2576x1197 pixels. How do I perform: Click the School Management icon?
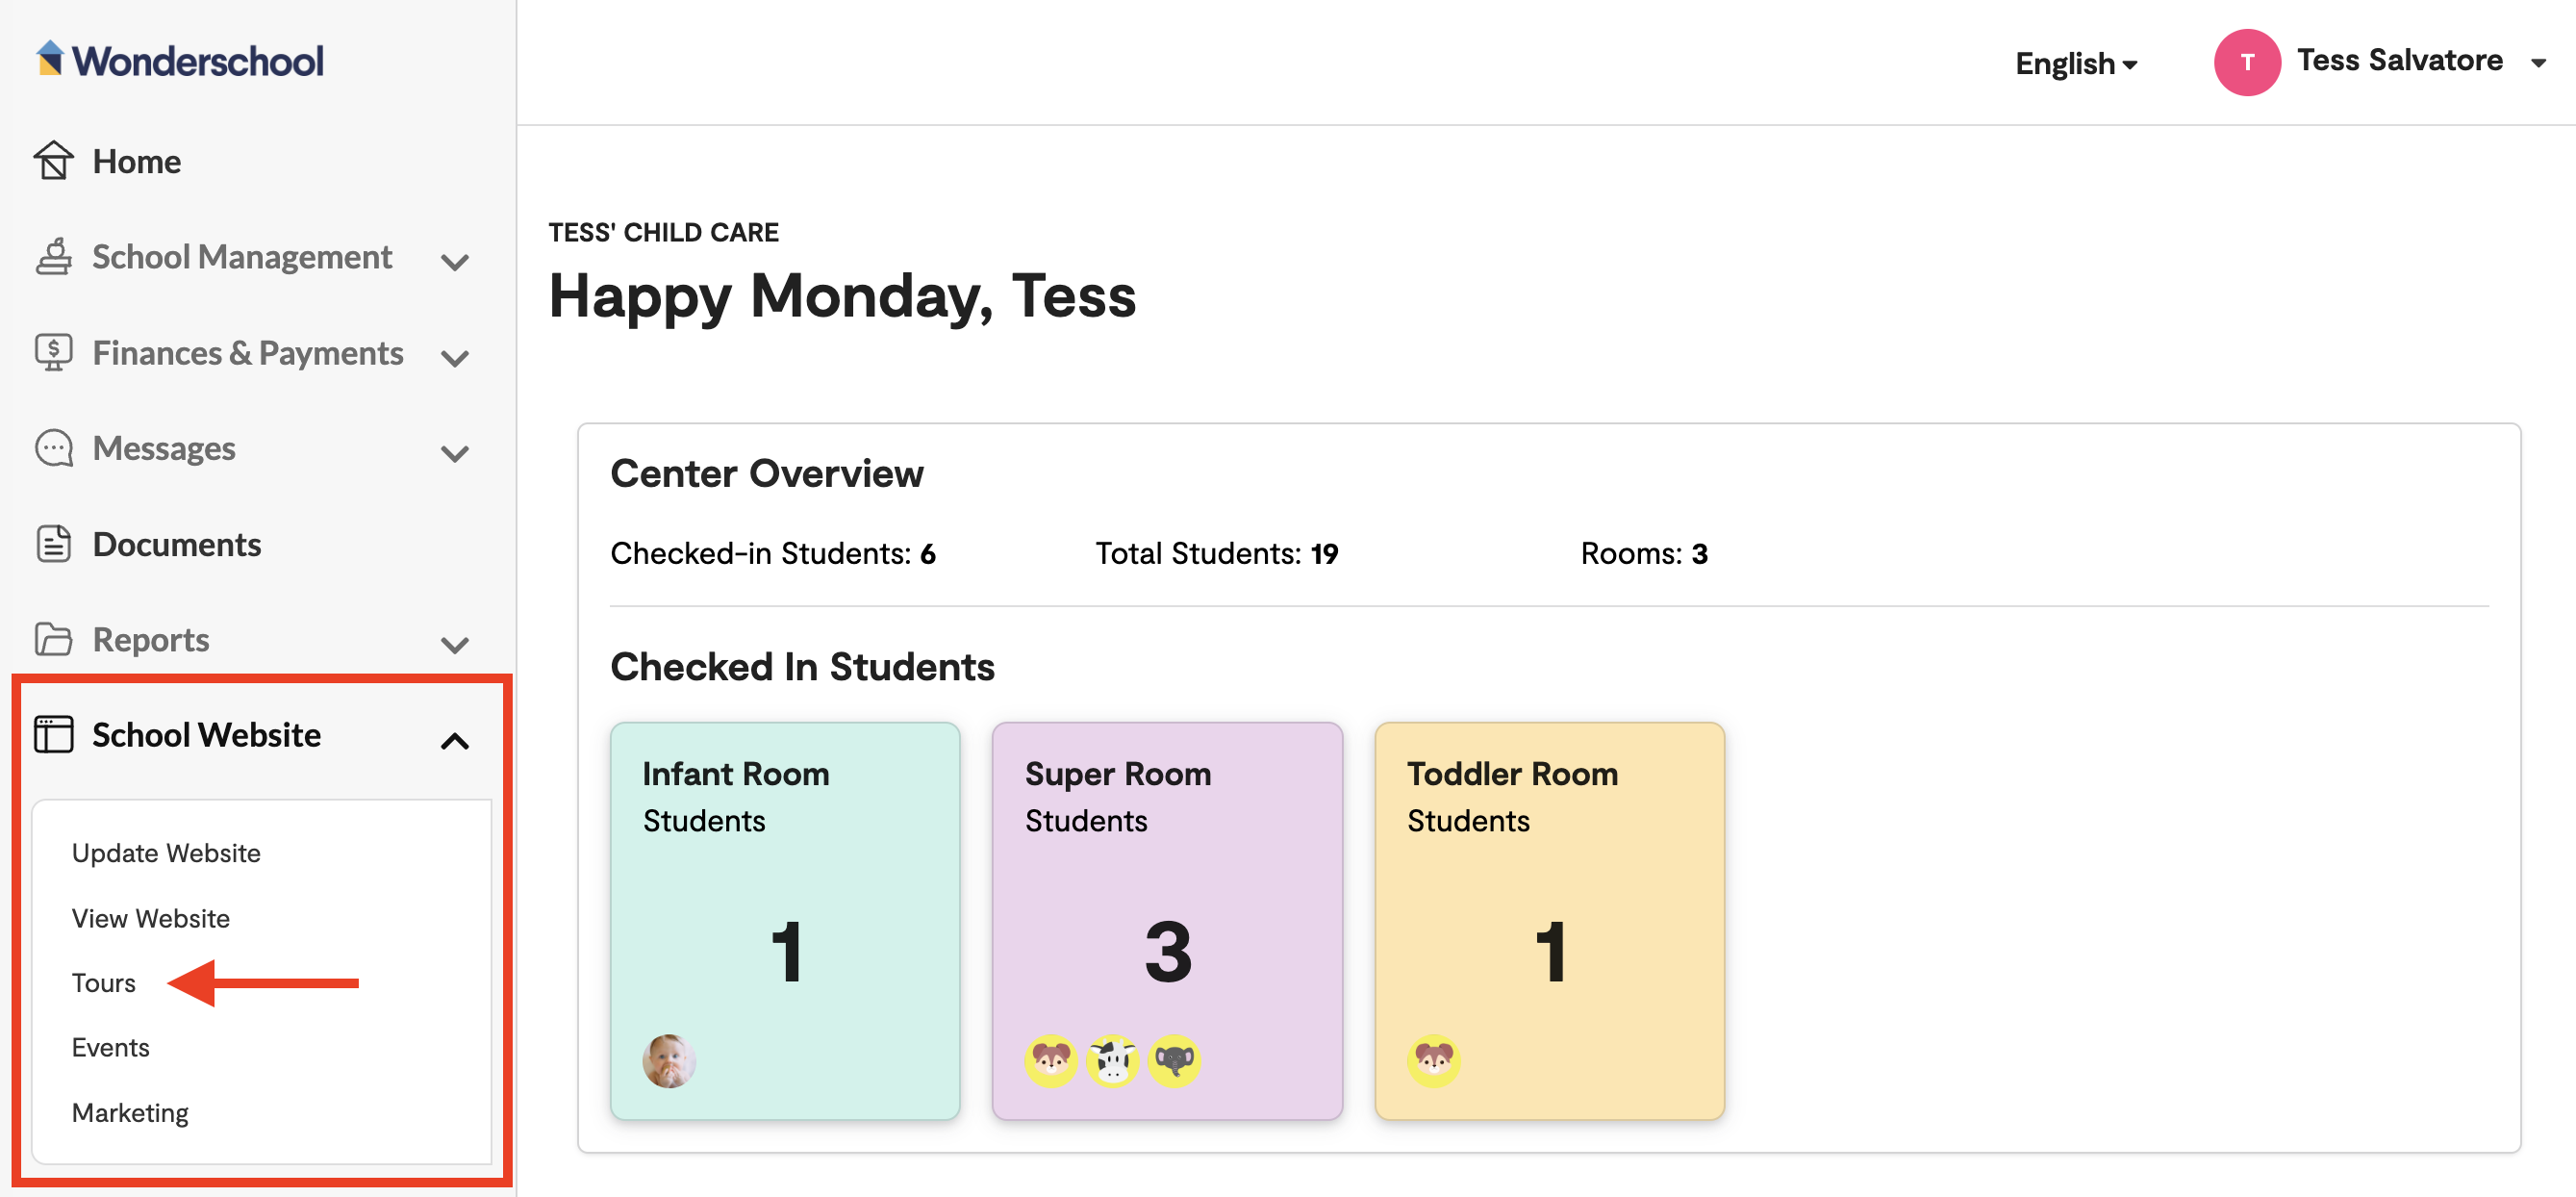53,256
